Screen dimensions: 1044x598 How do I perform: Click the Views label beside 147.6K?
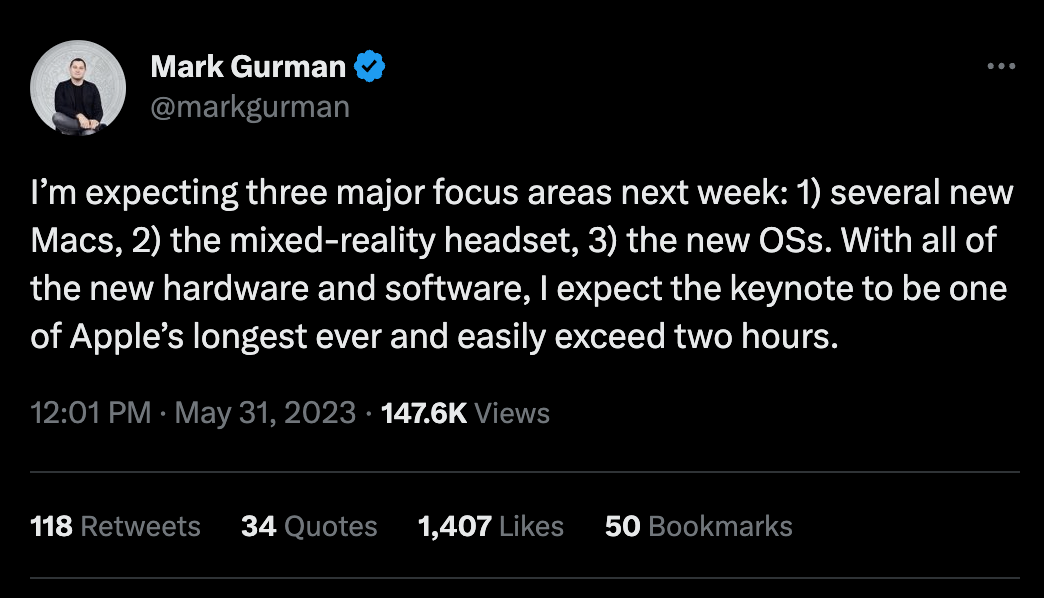512,412
